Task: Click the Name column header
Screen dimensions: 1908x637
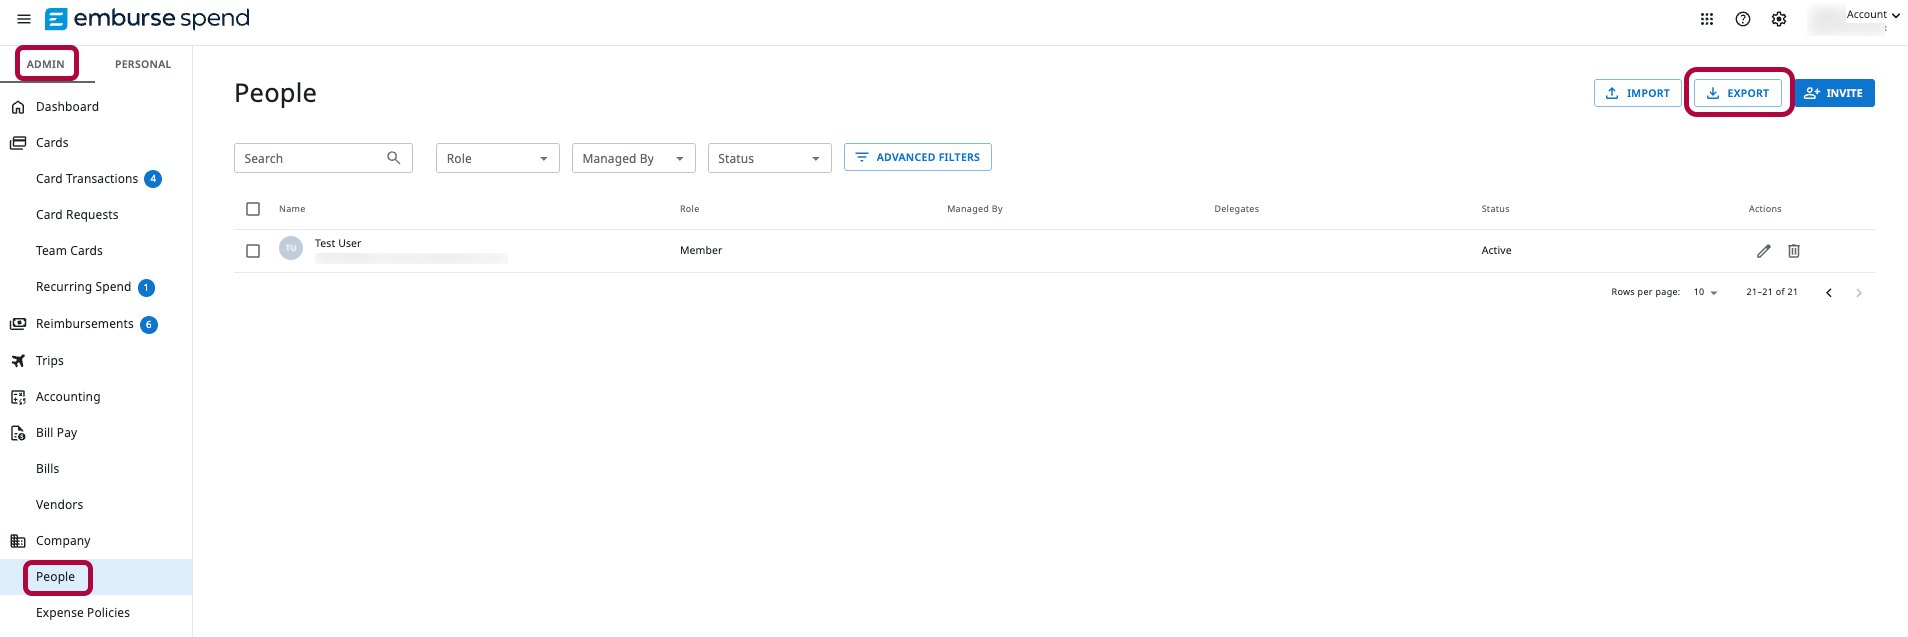Action: pos(292,209)
